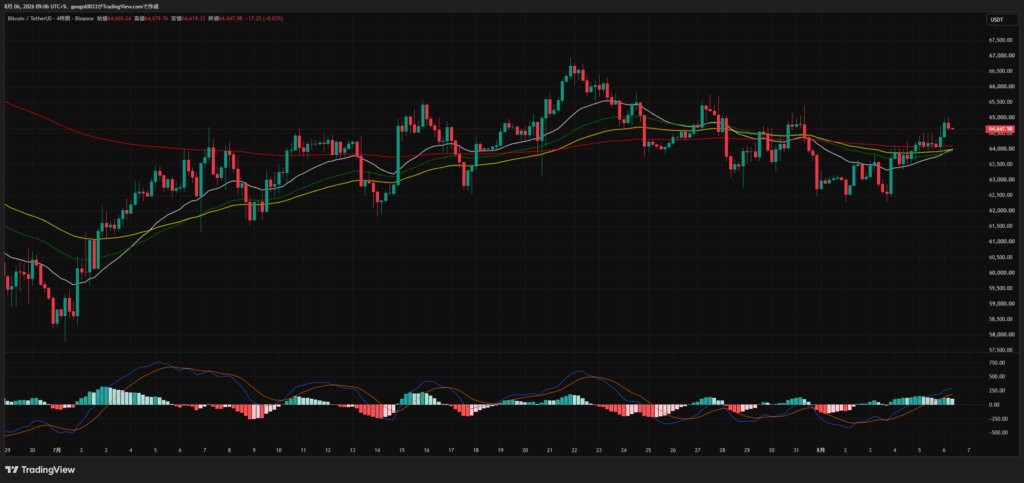Click the date 10 on the time axis
The image size is (1024, 483).
tap(278, 450)
